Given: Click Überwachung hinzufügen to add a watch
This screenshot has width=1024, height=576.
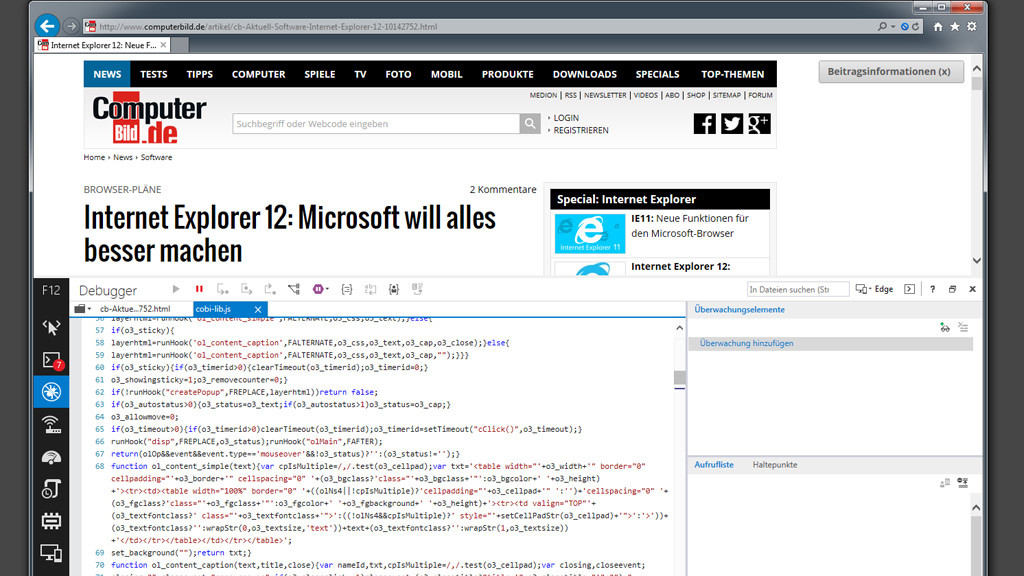Looking at the screenshot, I should click(746, 344).
